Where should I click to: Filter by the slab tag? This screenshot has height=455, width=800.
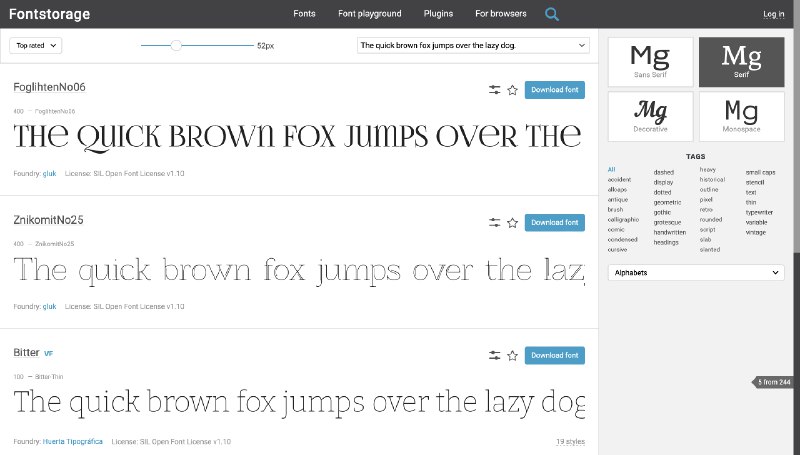tap(705, 239)
